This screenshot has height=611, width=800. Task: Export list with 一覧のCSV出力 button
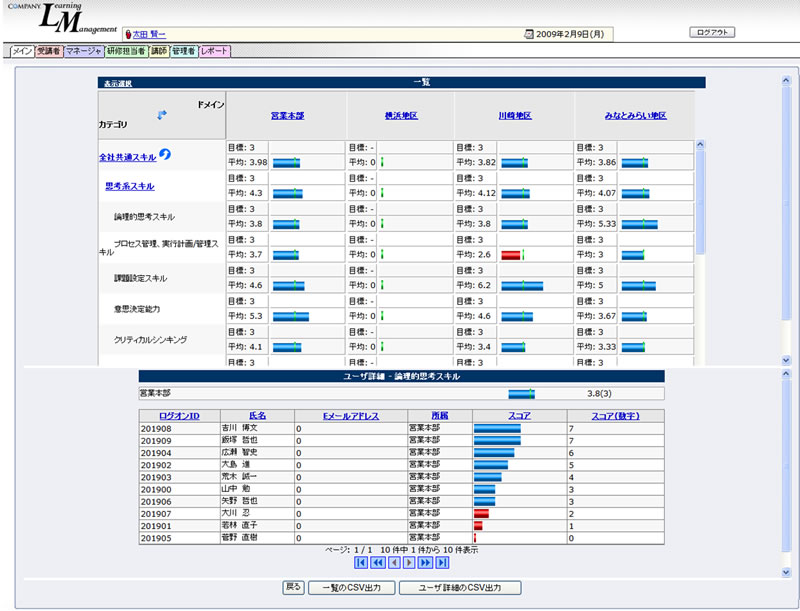351,588
